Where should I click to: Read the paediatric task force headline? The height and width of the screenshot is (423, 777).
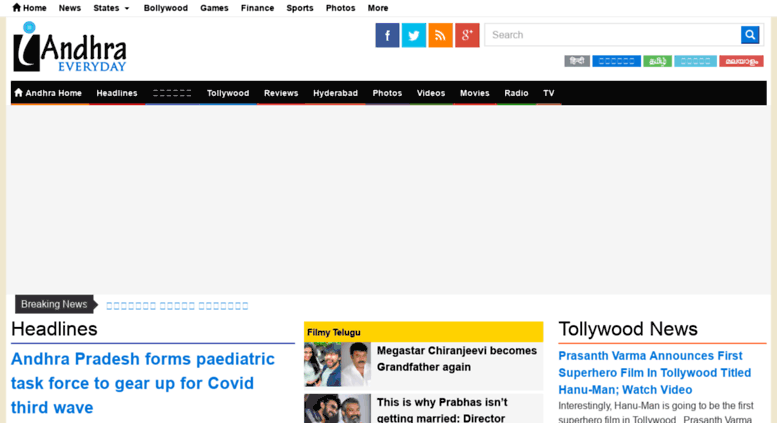tap(142, 383)
